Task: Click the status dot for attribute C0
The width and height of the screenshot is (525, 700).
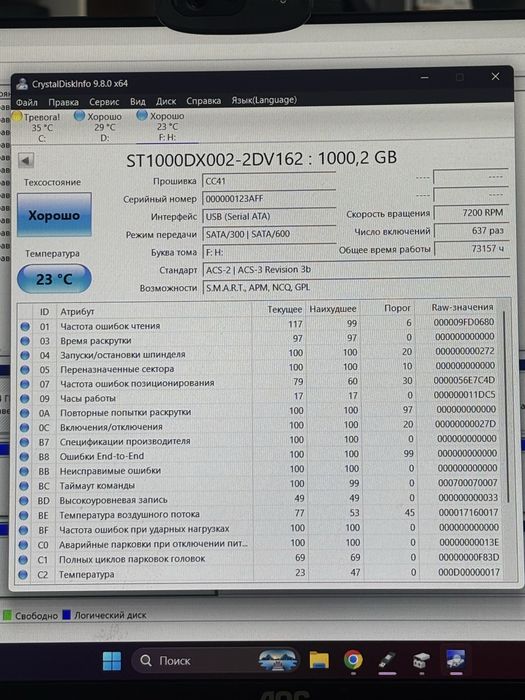Action: click(x=24, y=545)
